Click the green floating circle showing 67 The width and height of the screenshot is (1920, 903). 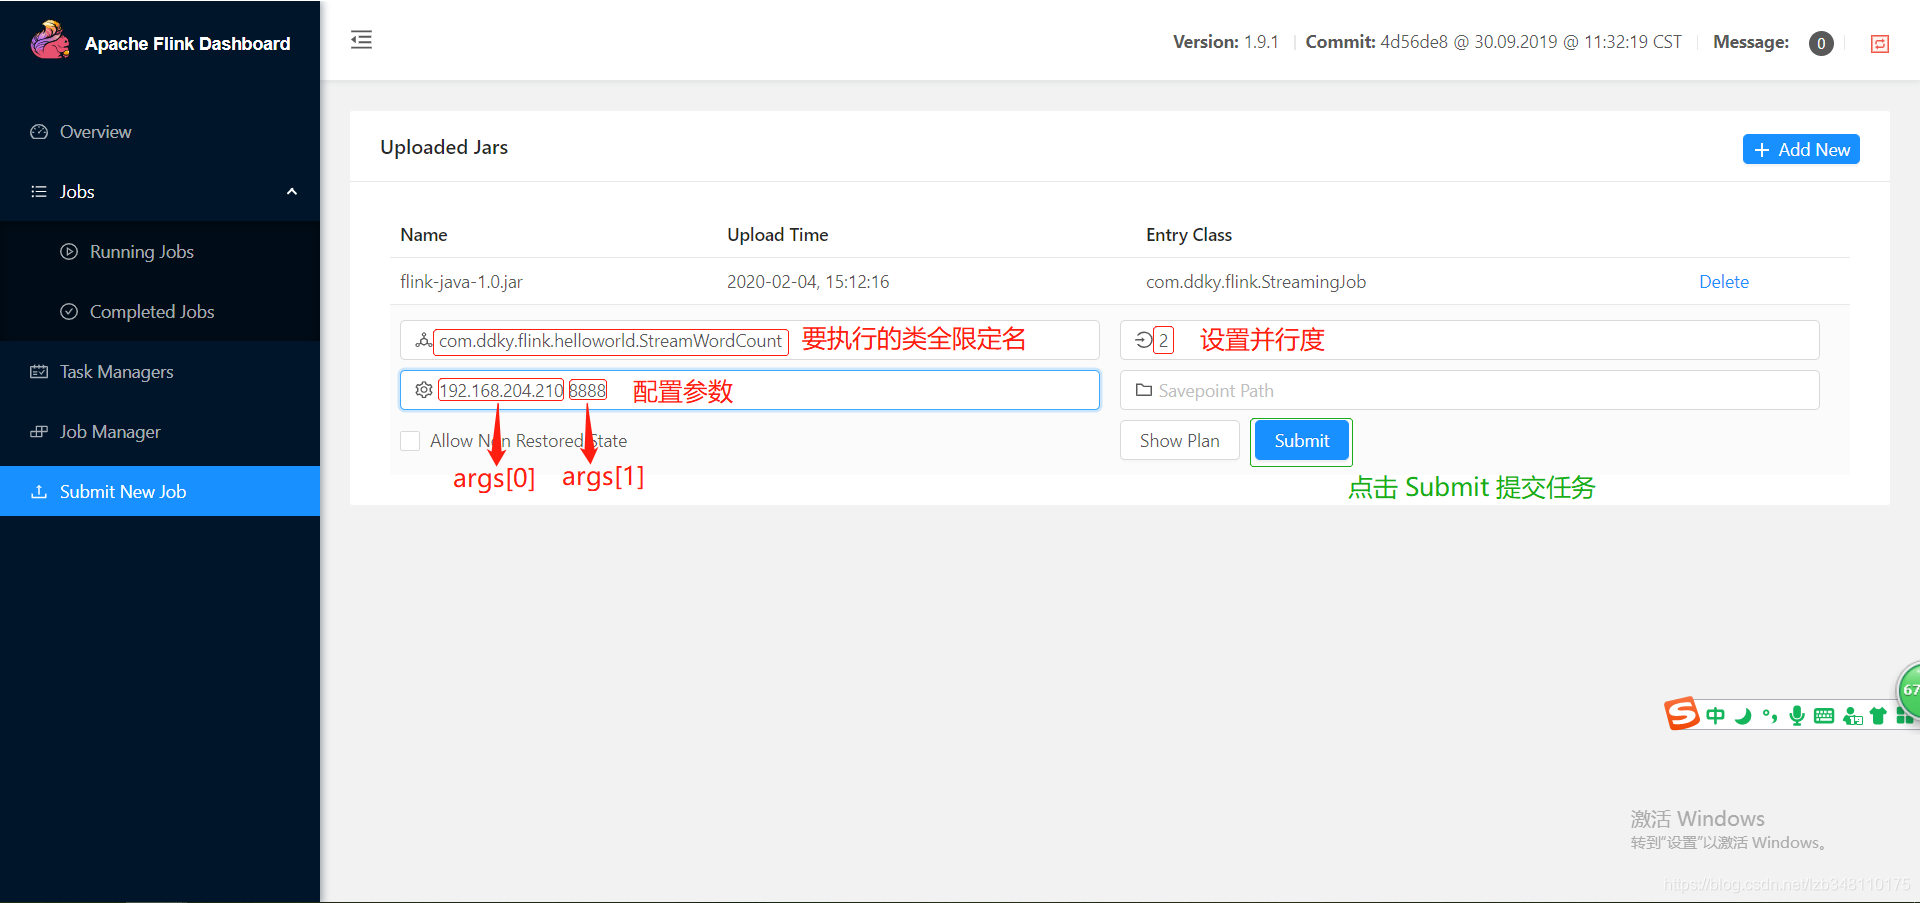click(x=1909, y=689)
